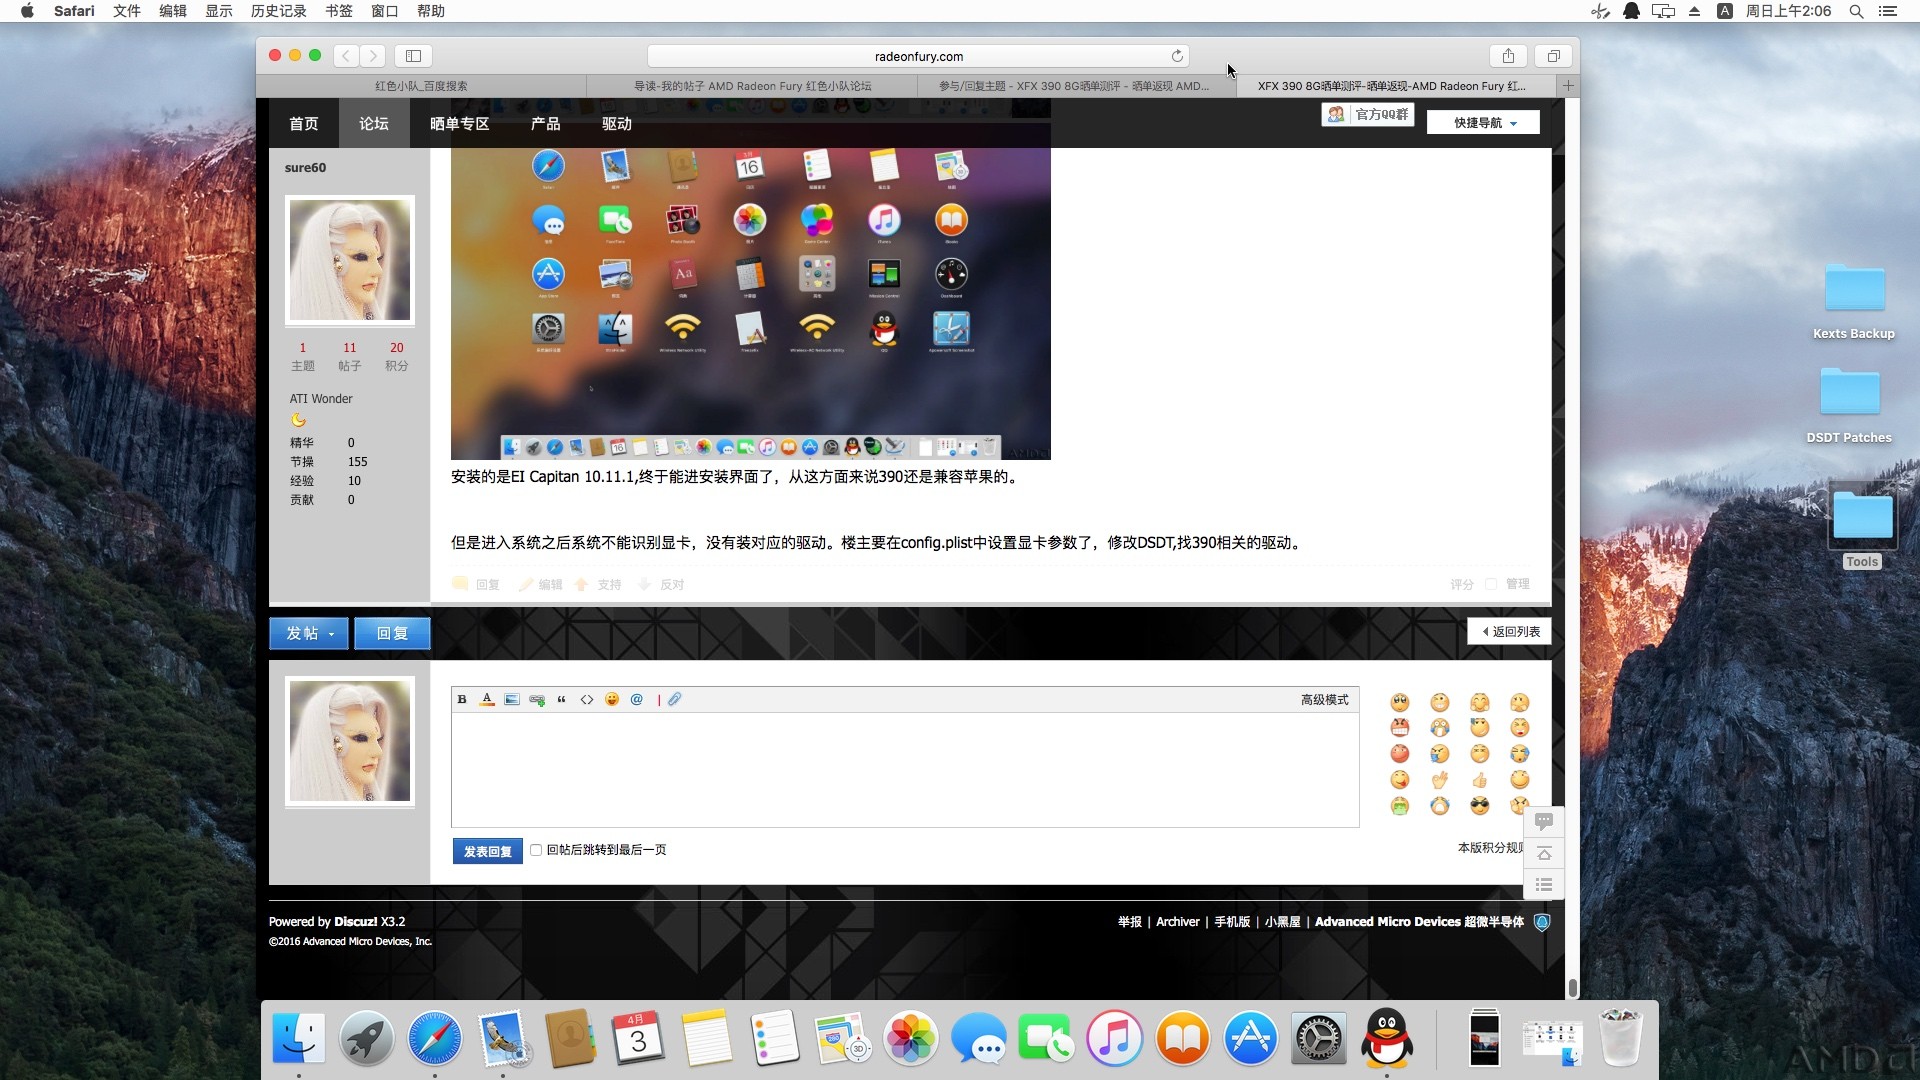Toggle the Safari sidebar button
The width and height of the screenshot is (1920, 1080).
pyautogui.click(x=413, y=56)
